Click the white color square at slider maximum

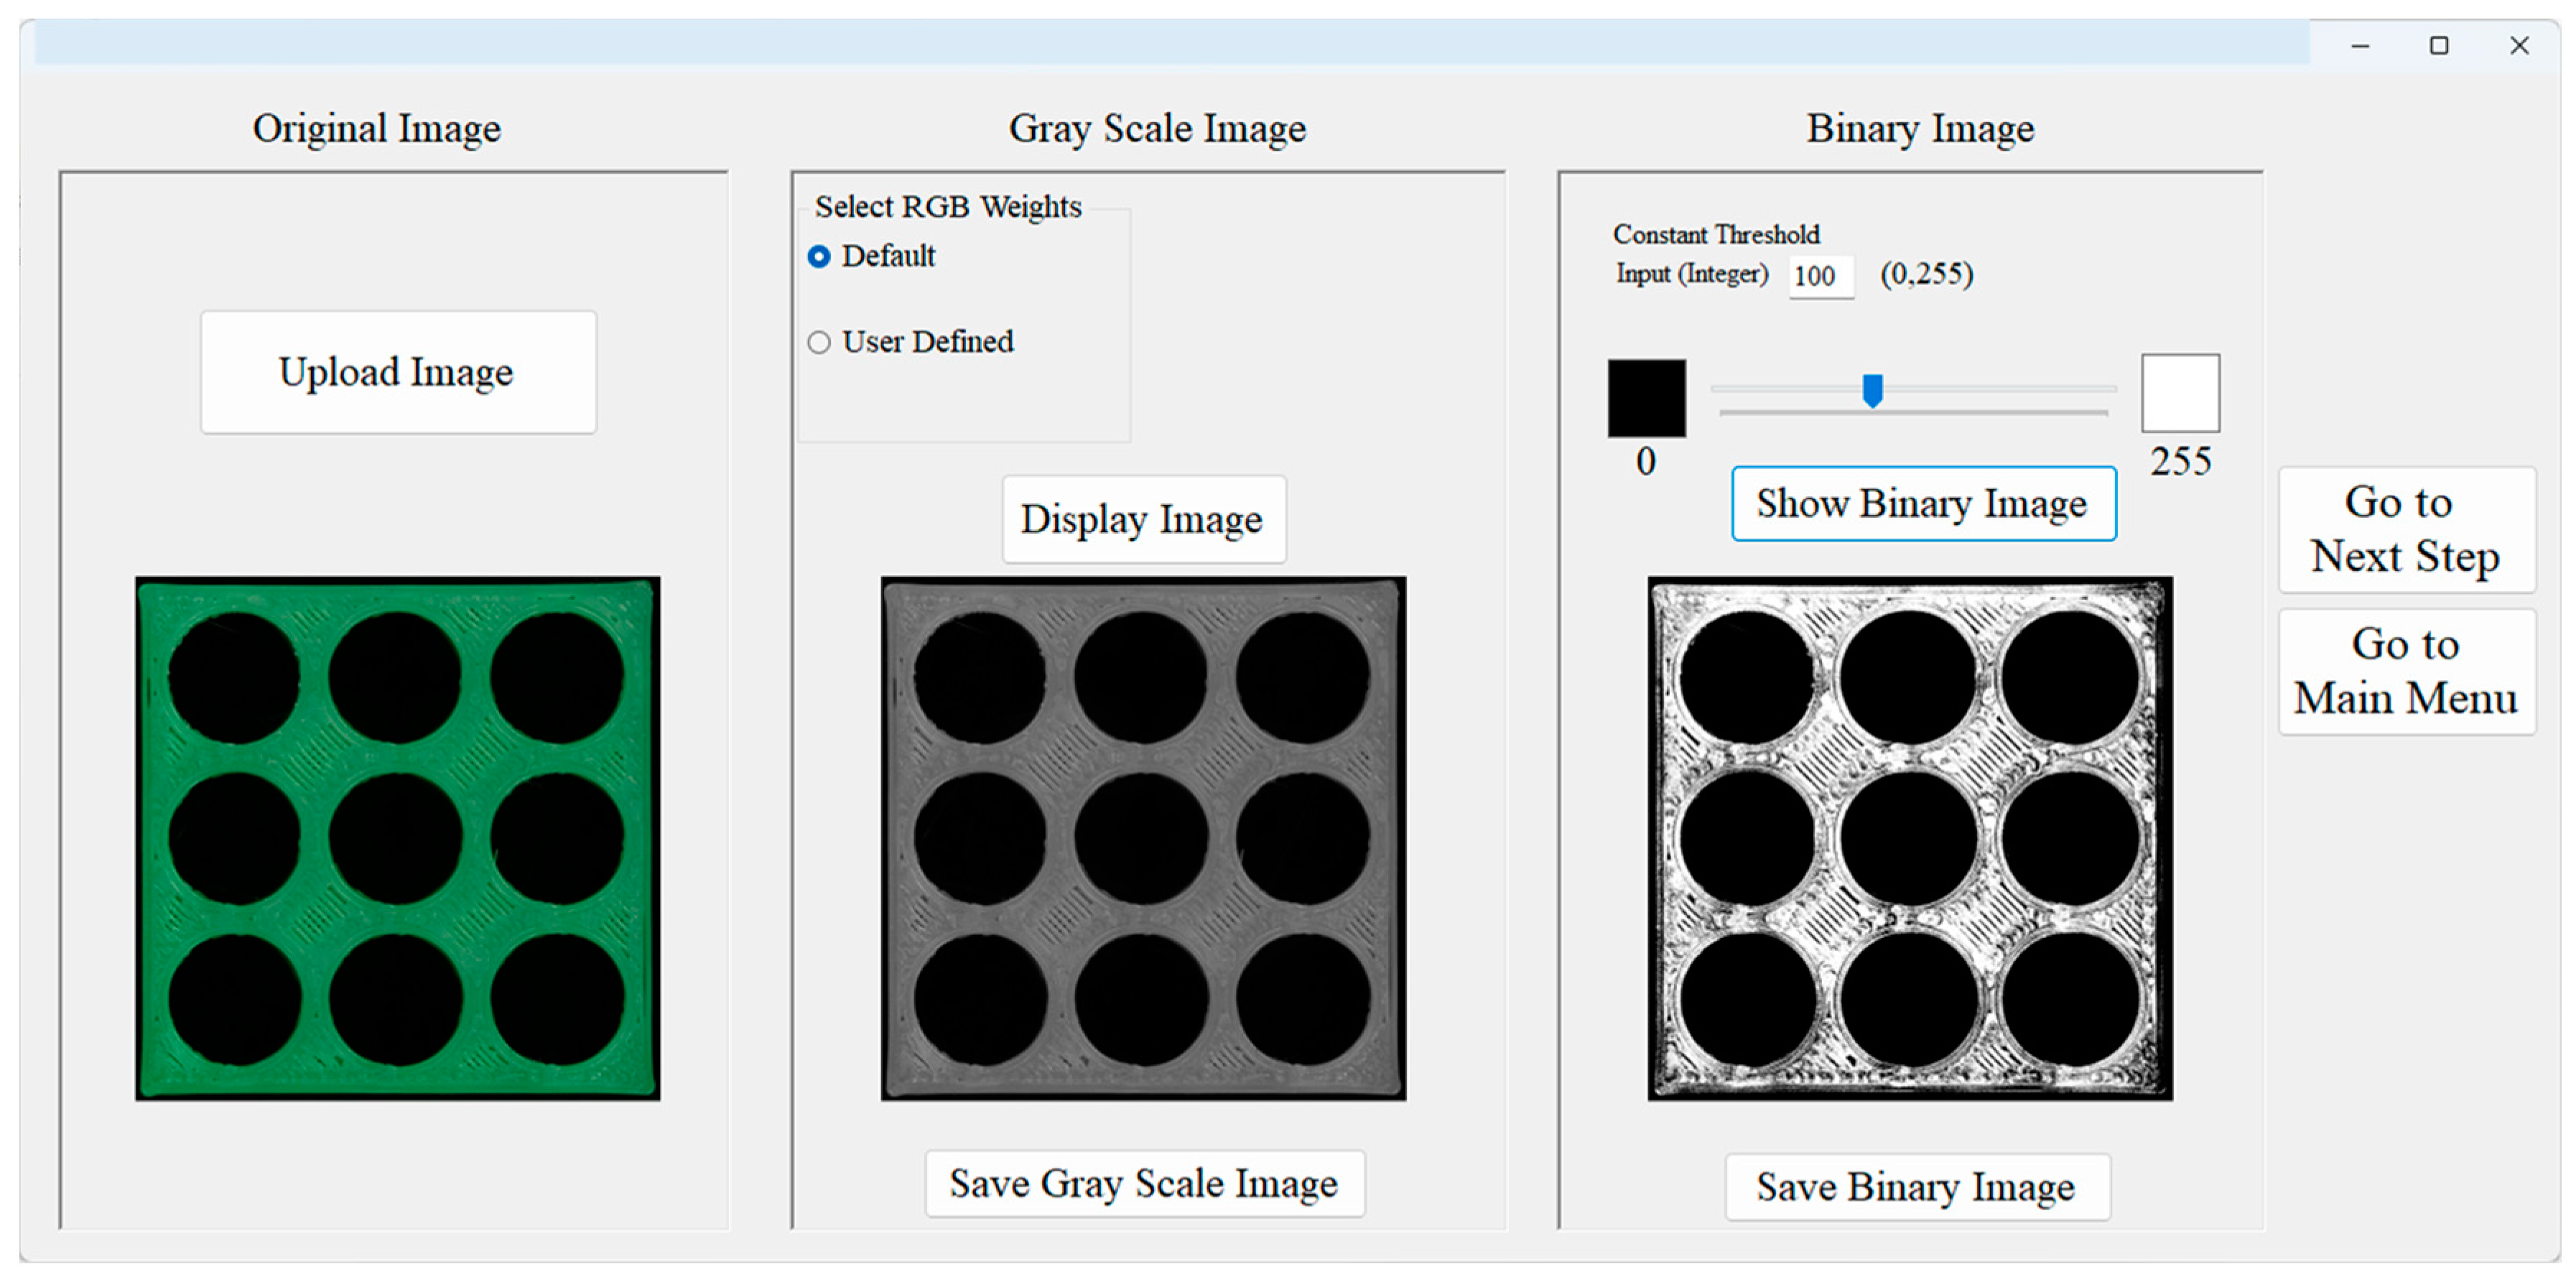click(2180, 393)
